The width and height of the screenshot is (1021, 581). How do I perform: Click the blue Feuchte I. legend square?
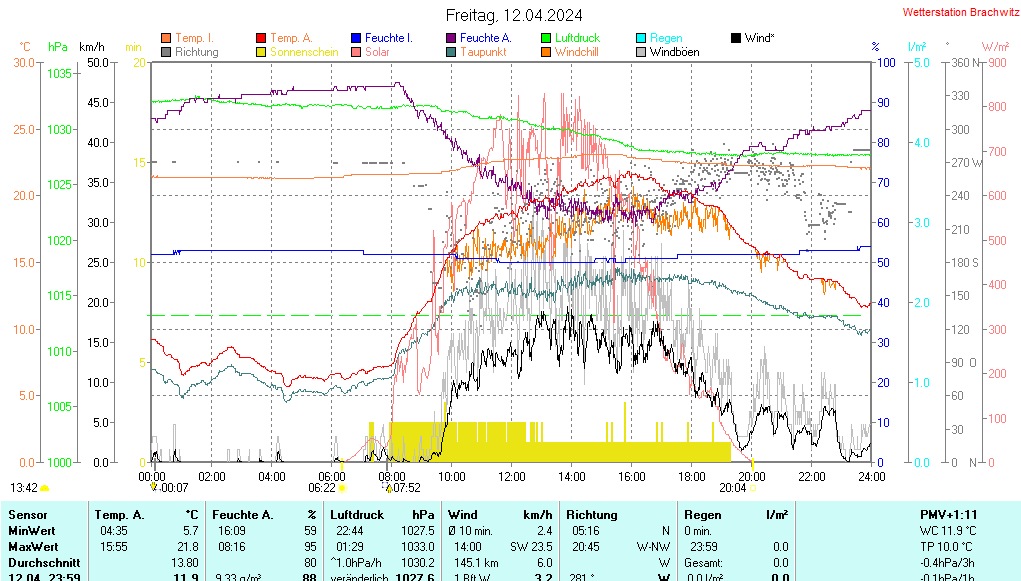[357, 38]
